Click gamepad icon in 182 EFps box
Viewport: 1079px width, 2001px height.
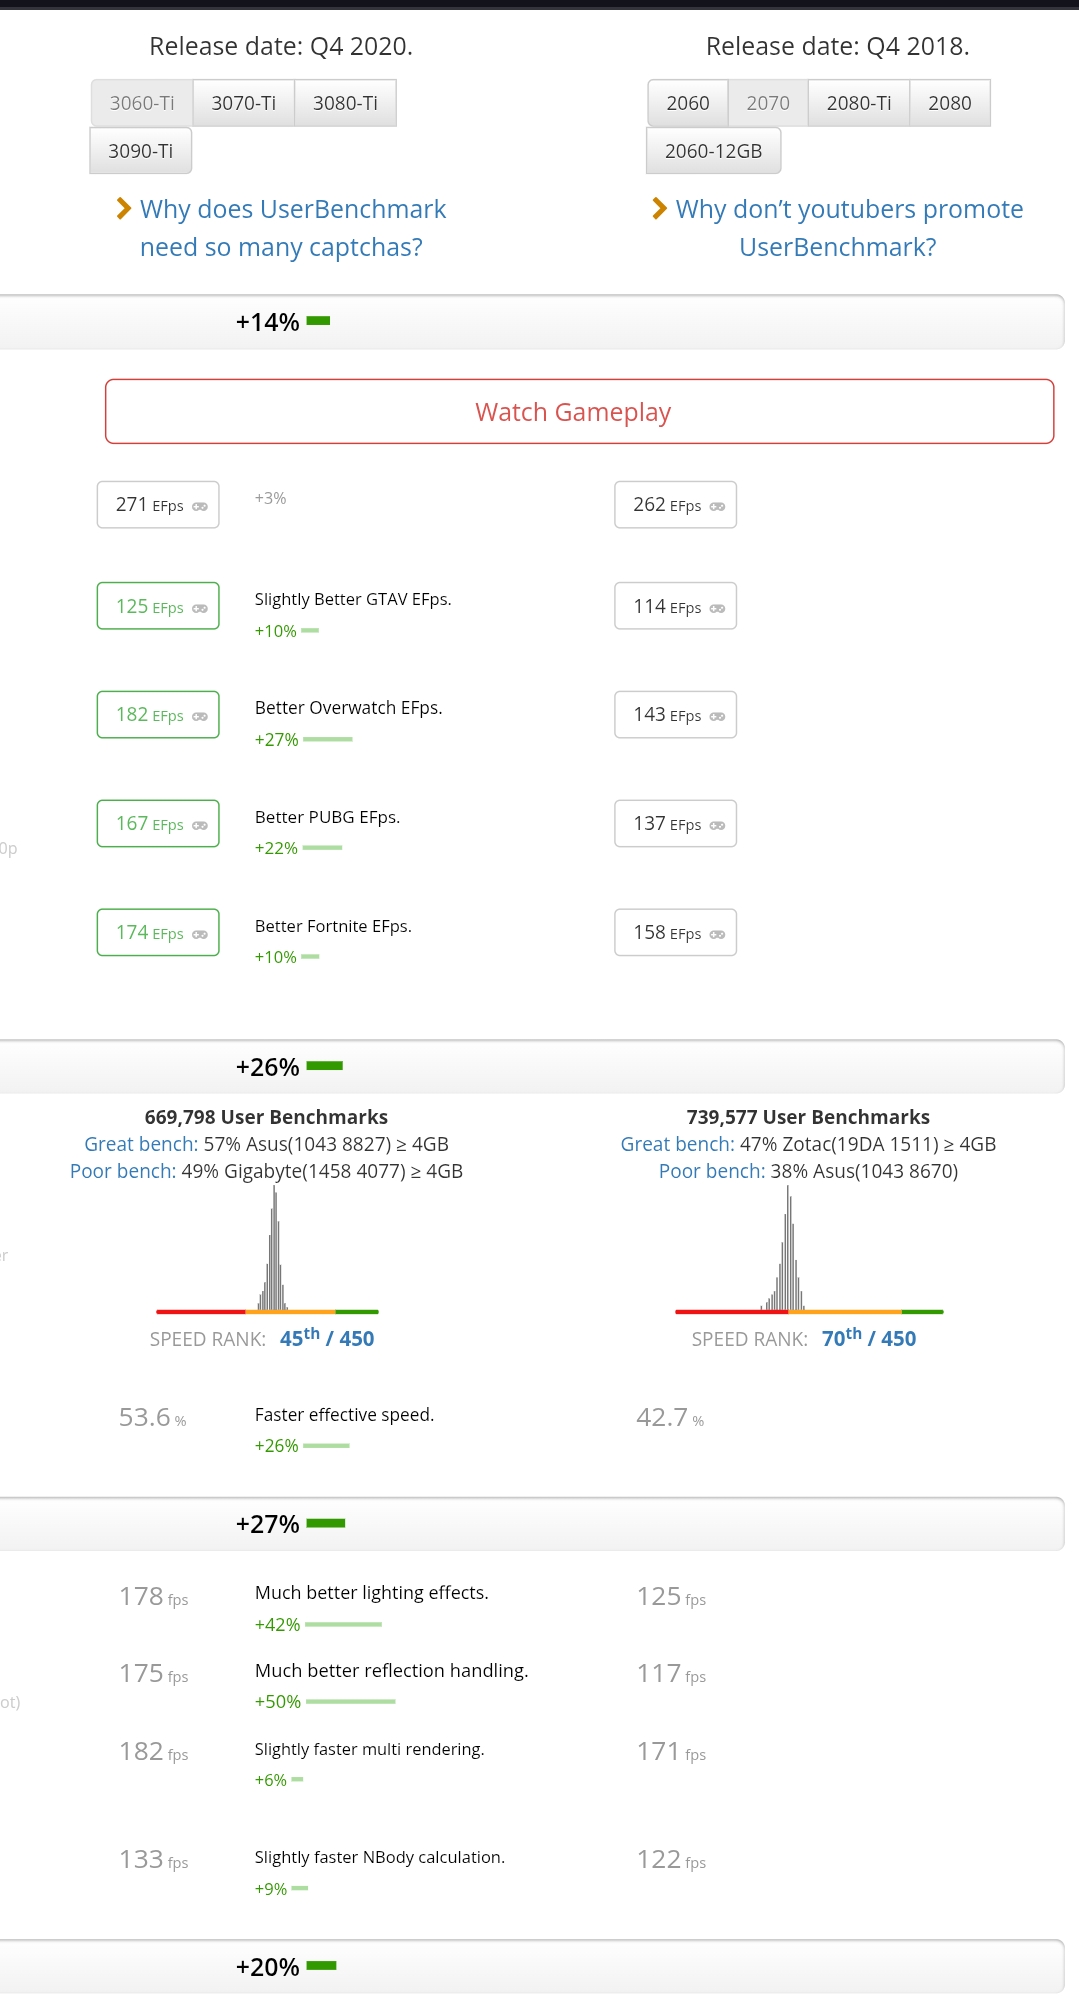(200, 717)
